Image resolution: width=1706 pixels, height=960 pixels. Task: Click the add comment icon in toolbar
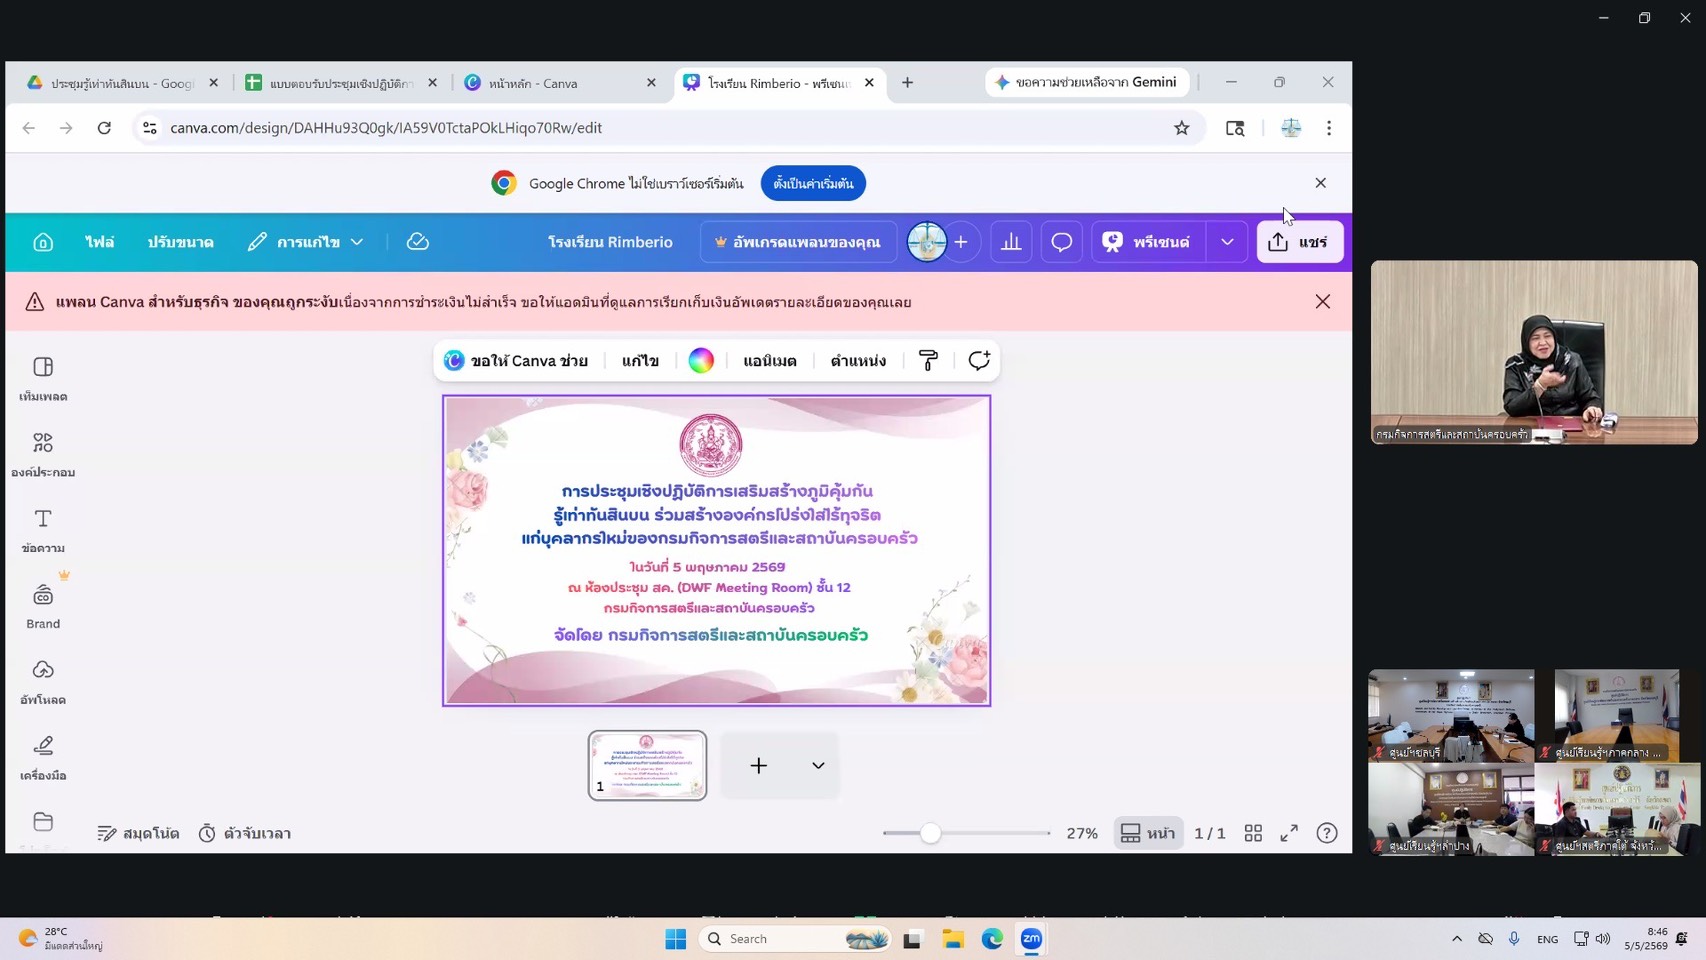[x=979, y=361]
